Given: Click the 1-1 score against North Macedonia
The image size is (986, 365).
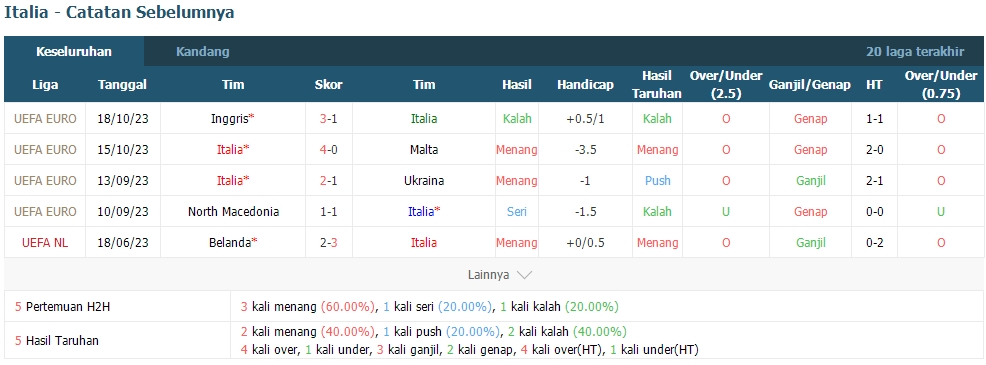Looking at the screenshot, I should pyautogui.click(x=328, y=211).
